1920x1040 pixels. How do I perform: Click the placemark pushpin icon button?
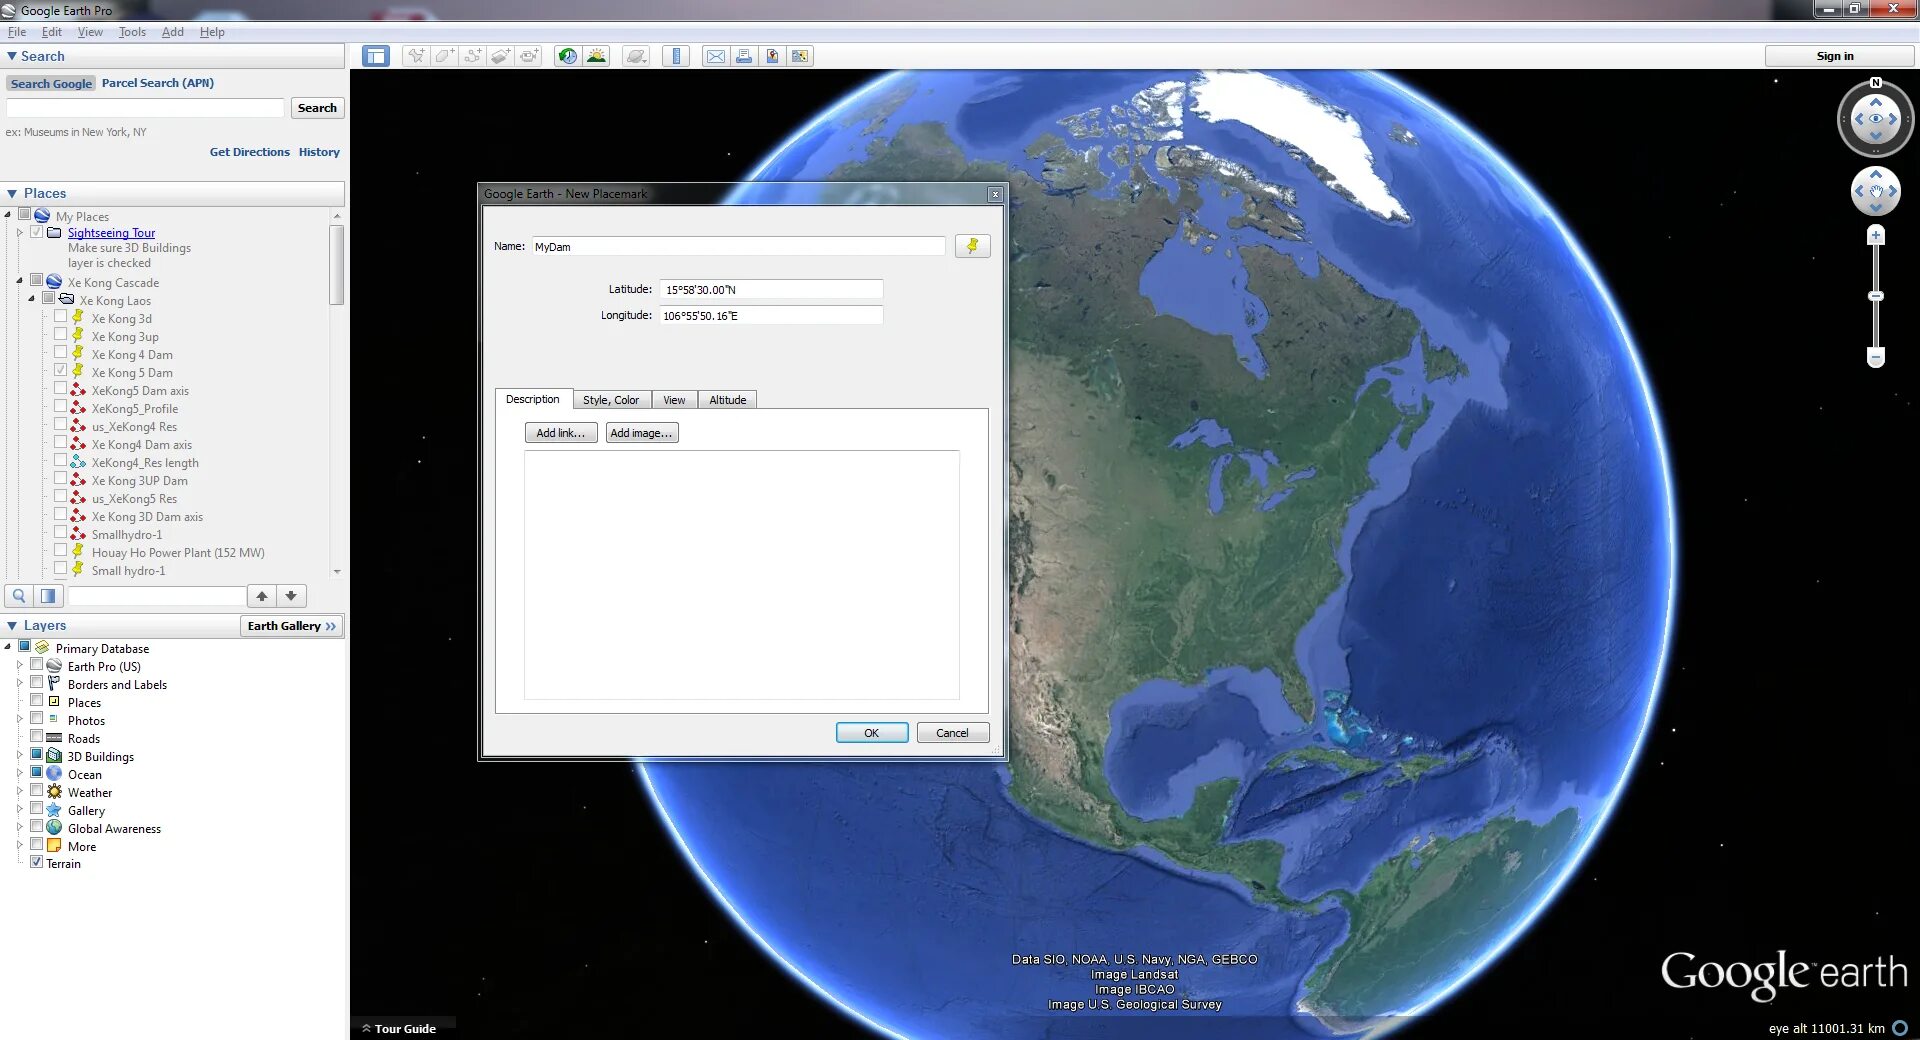pyautogui.click(x=972, y=246)
